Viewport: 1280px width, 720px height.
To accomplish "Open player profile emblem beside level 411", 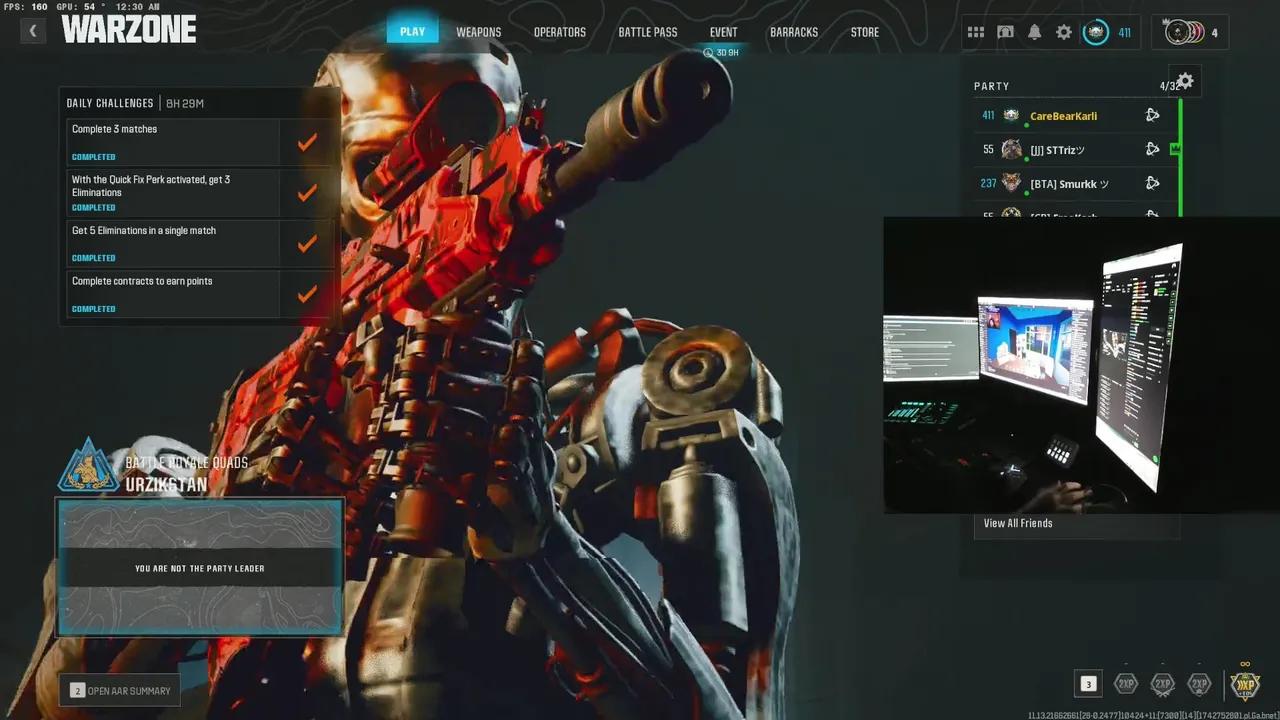I will pyautogui.click(x=1096, y=32).
